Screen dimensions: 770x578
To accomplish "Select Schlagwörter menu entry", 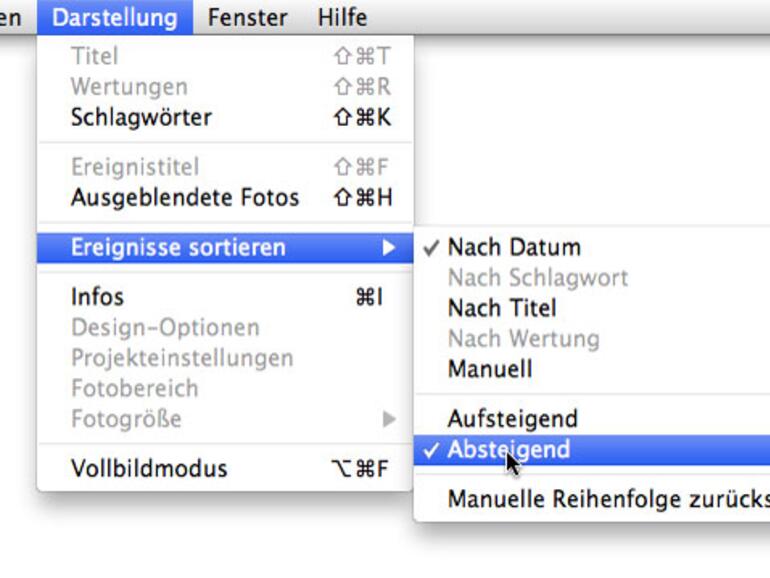I will click(x=141, y=117).
